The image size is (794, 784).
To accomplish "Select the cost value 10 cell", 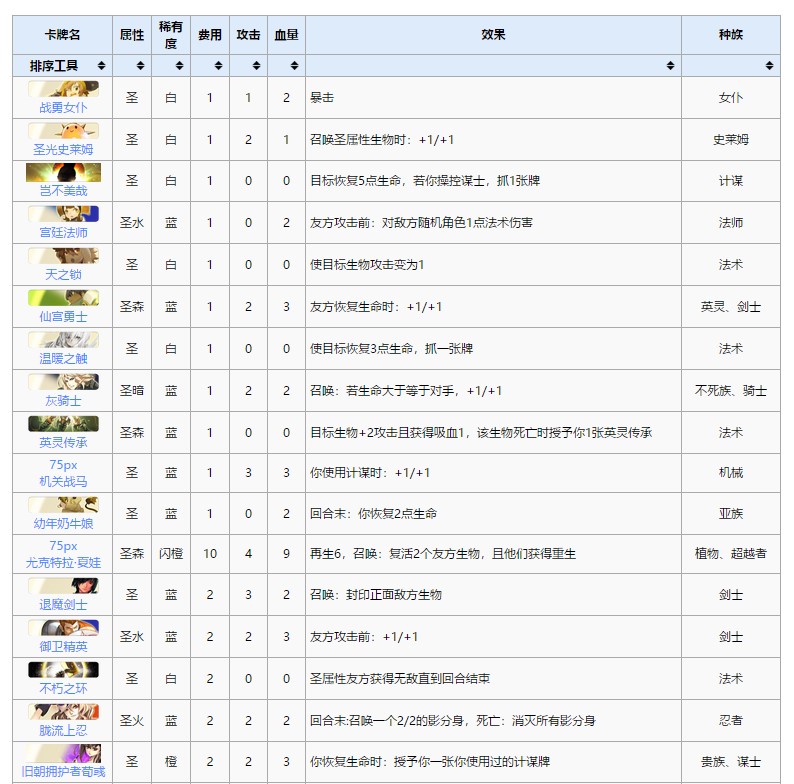I will [210, 554].
